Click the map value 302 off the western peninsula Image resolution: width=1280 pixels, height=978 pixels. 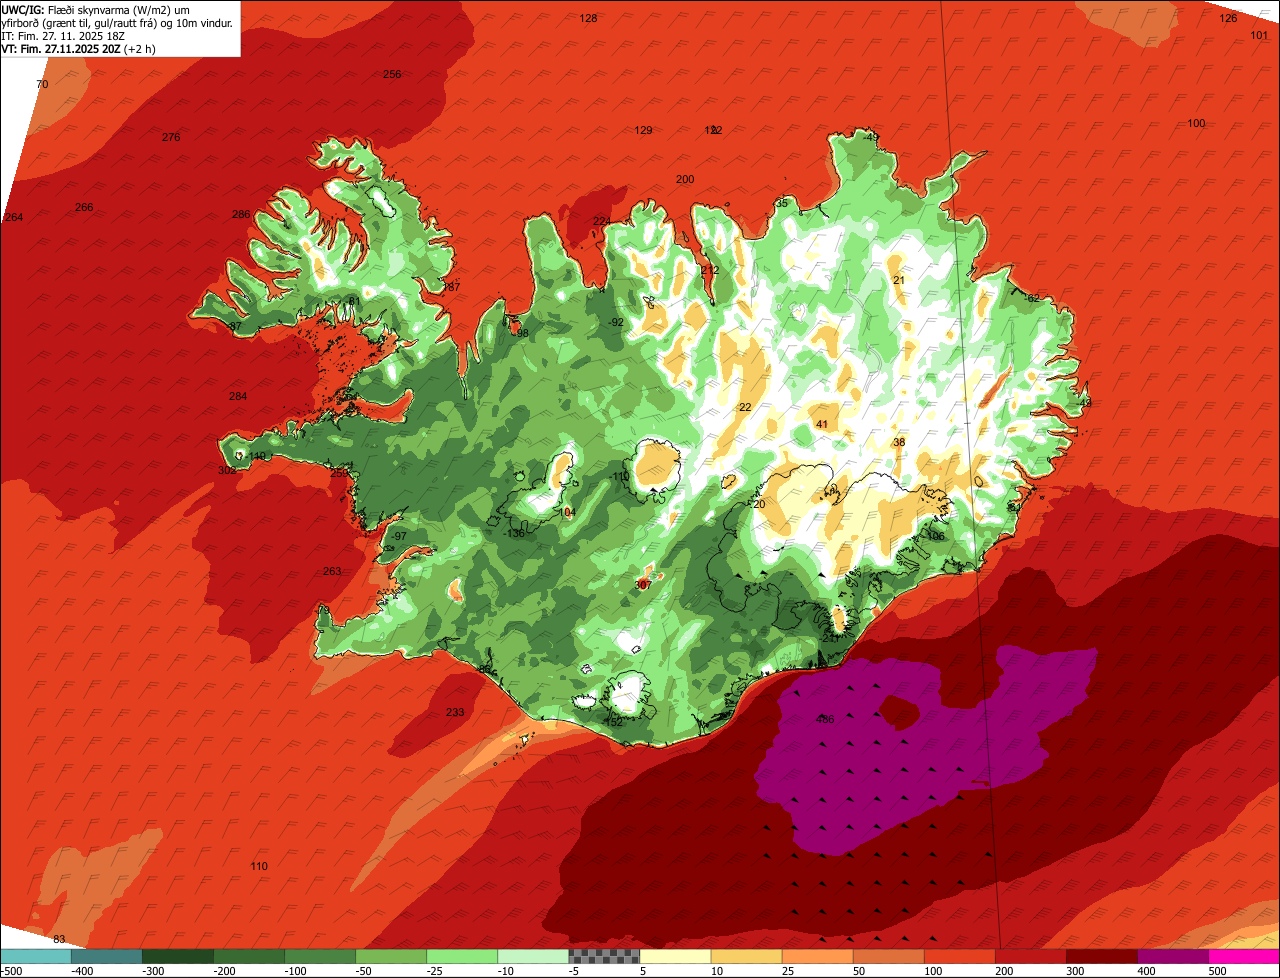[227, 470]
